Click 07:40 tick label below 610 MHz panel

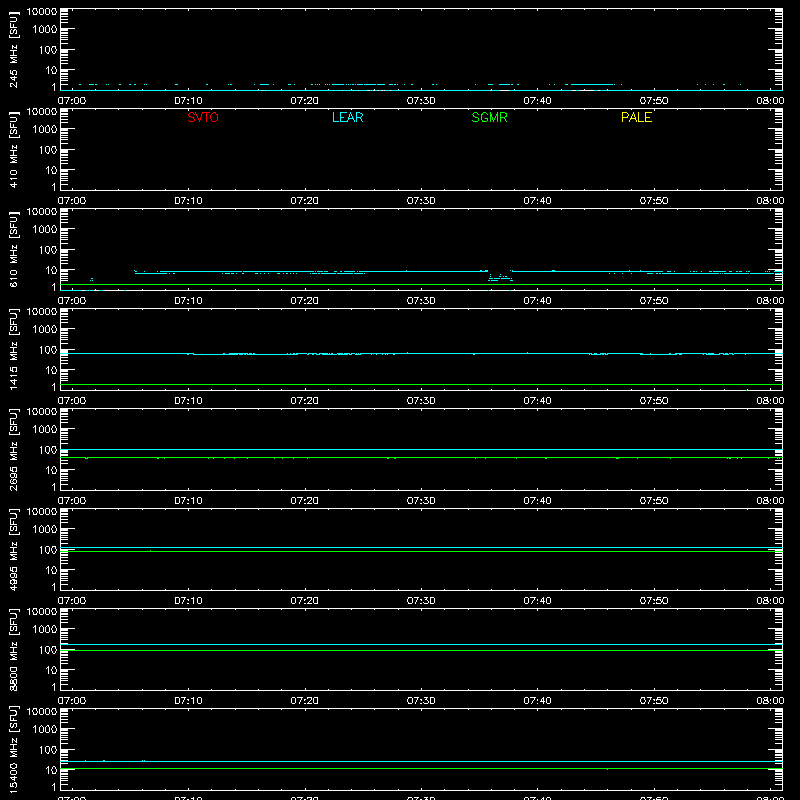pos(537,301)
